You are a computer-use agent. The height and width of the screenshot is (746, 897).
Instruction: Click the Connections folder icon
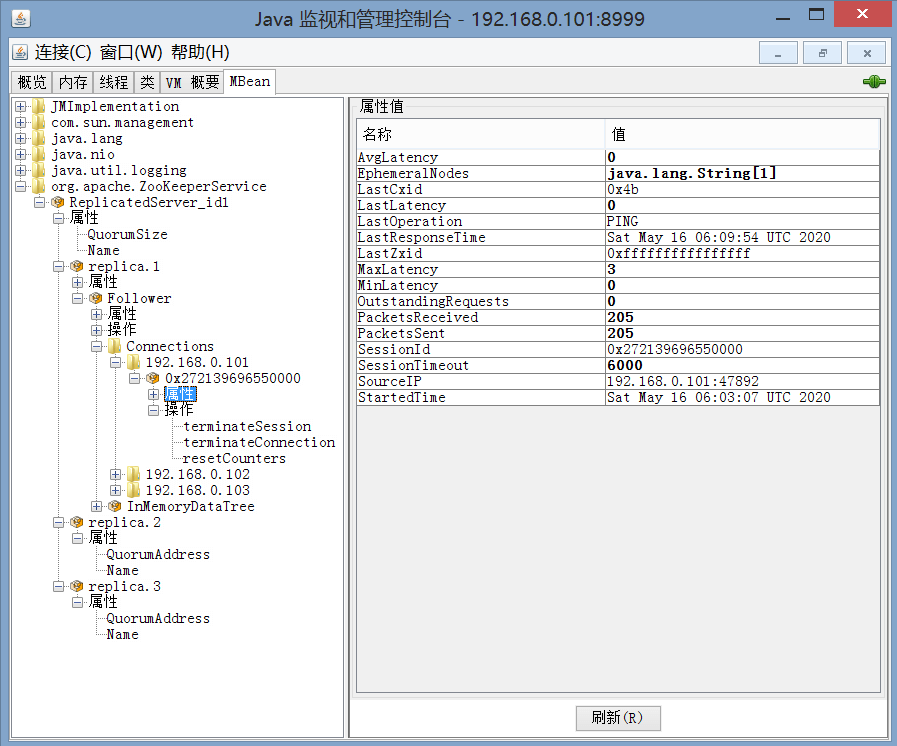(114, 346)
